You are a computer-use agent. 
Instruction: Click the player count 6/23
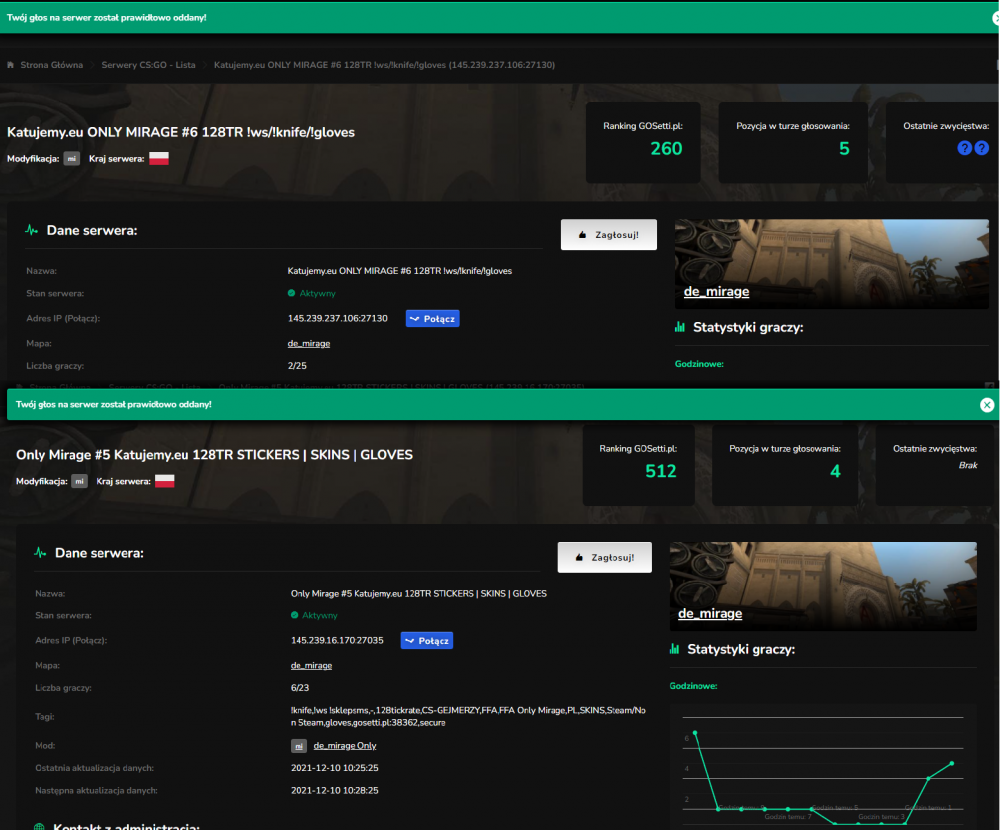pos(300,688)
